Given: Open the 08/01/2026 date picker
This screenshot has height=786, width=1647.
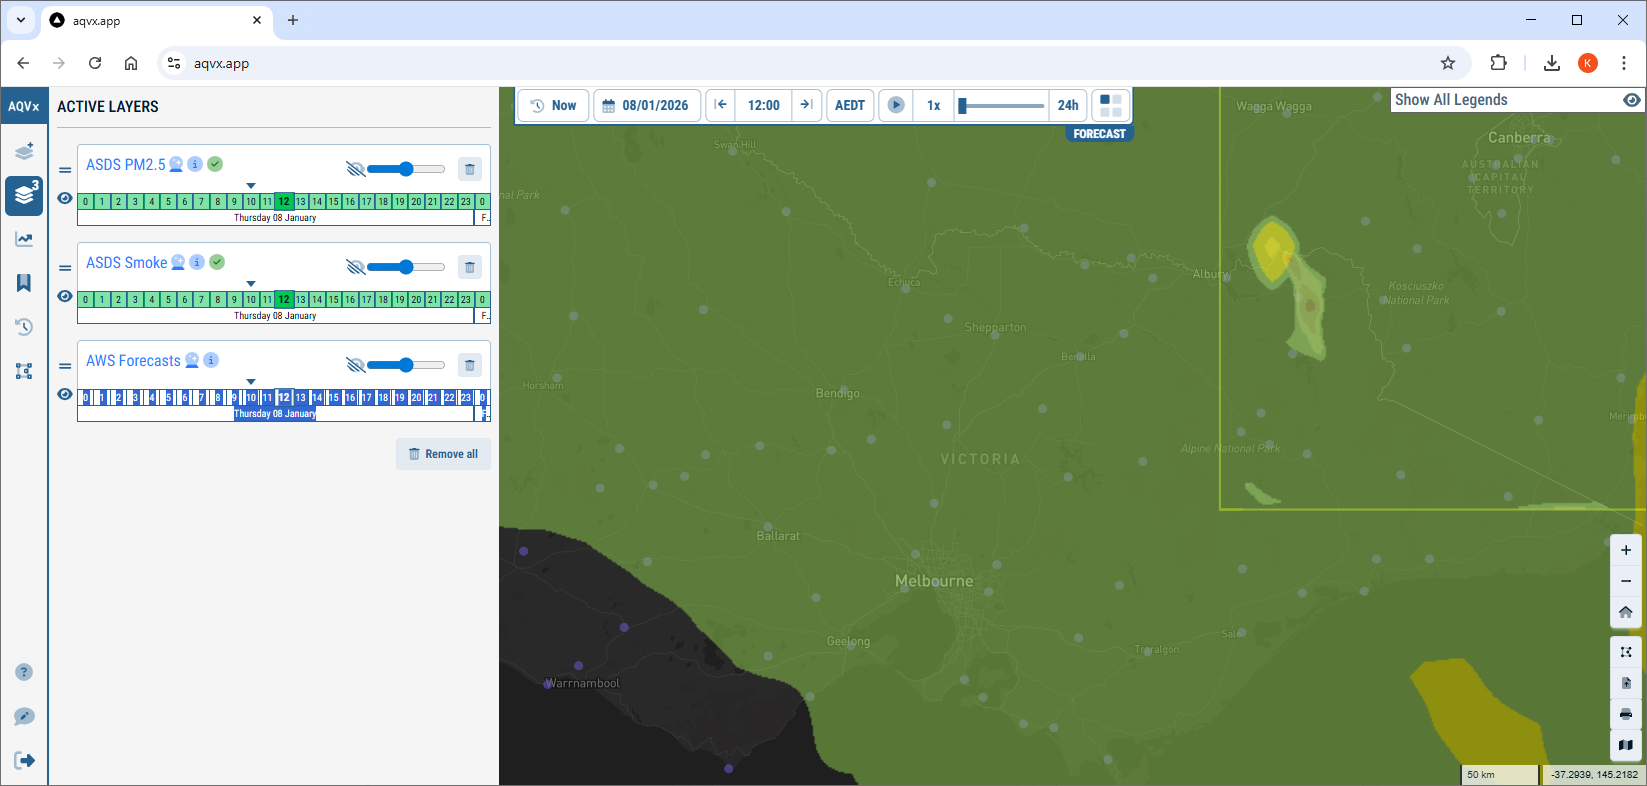Looking at the screenshot, I should pyautogui.click(x=646, y=105).
